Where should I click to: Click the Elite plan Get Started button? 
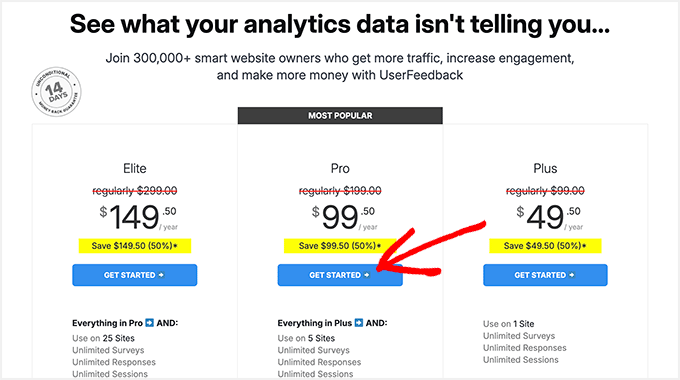coord(134,275)
